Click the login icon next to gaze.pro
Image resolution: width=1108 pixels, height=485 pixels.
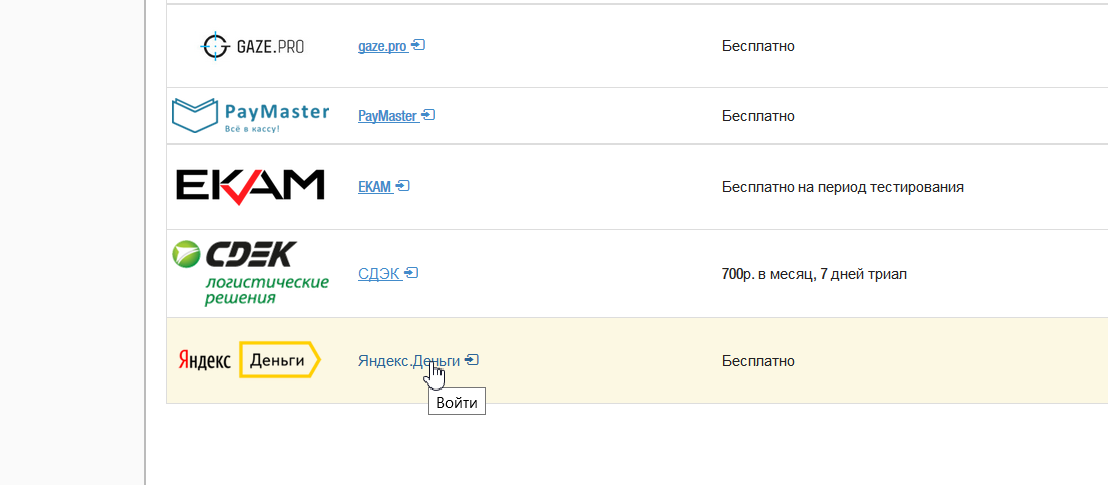click(x=418, y=45)
